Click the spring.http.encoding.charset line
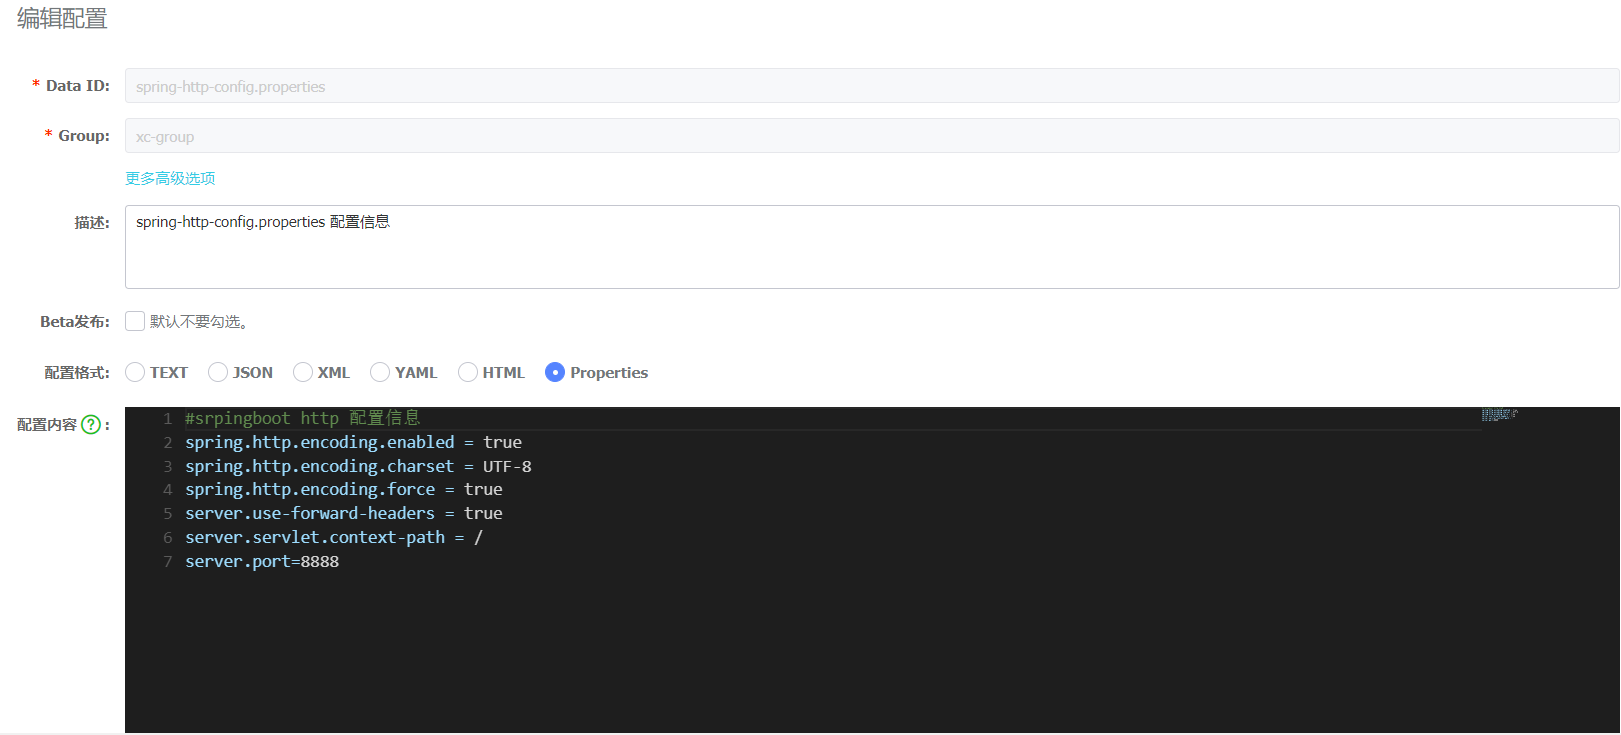 [x=358, y=466]
